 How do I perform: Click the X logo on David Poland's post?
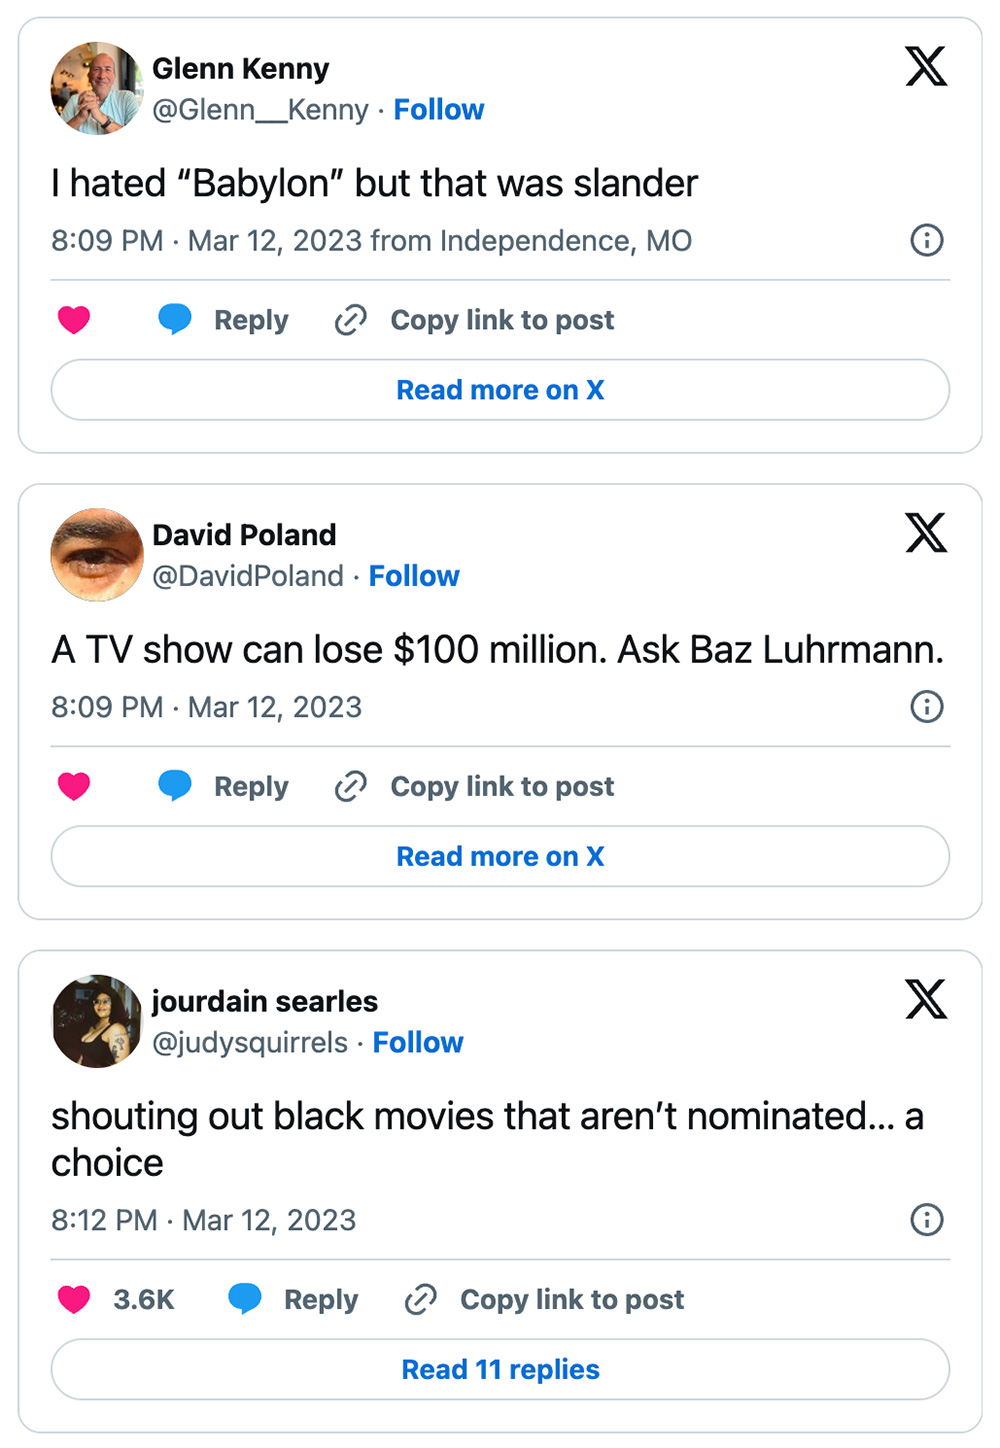point(926,533)
